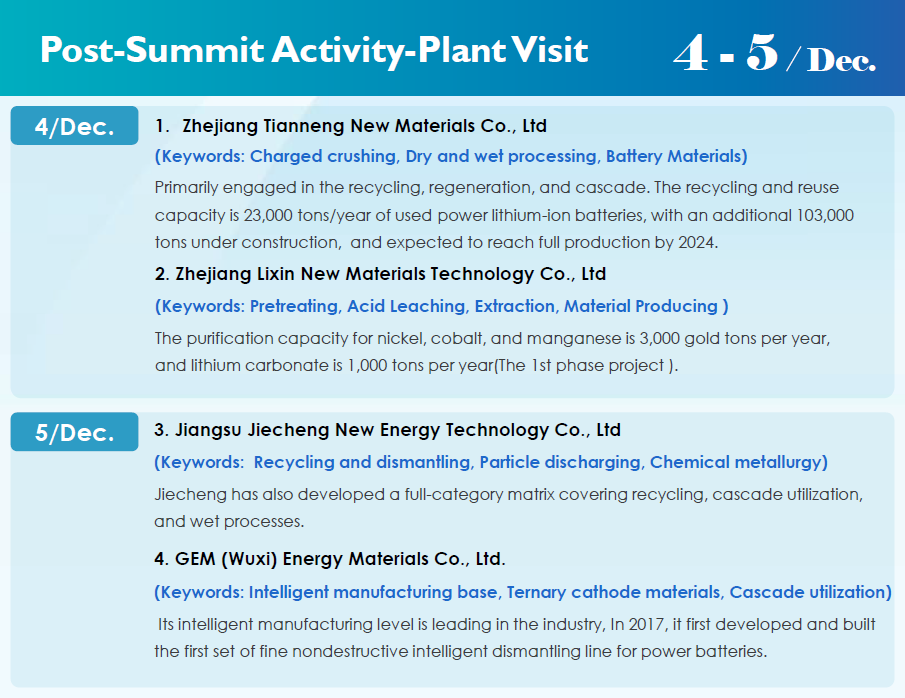Click the Post-Summit Activity-Plant Visit title

click(314, 50)
